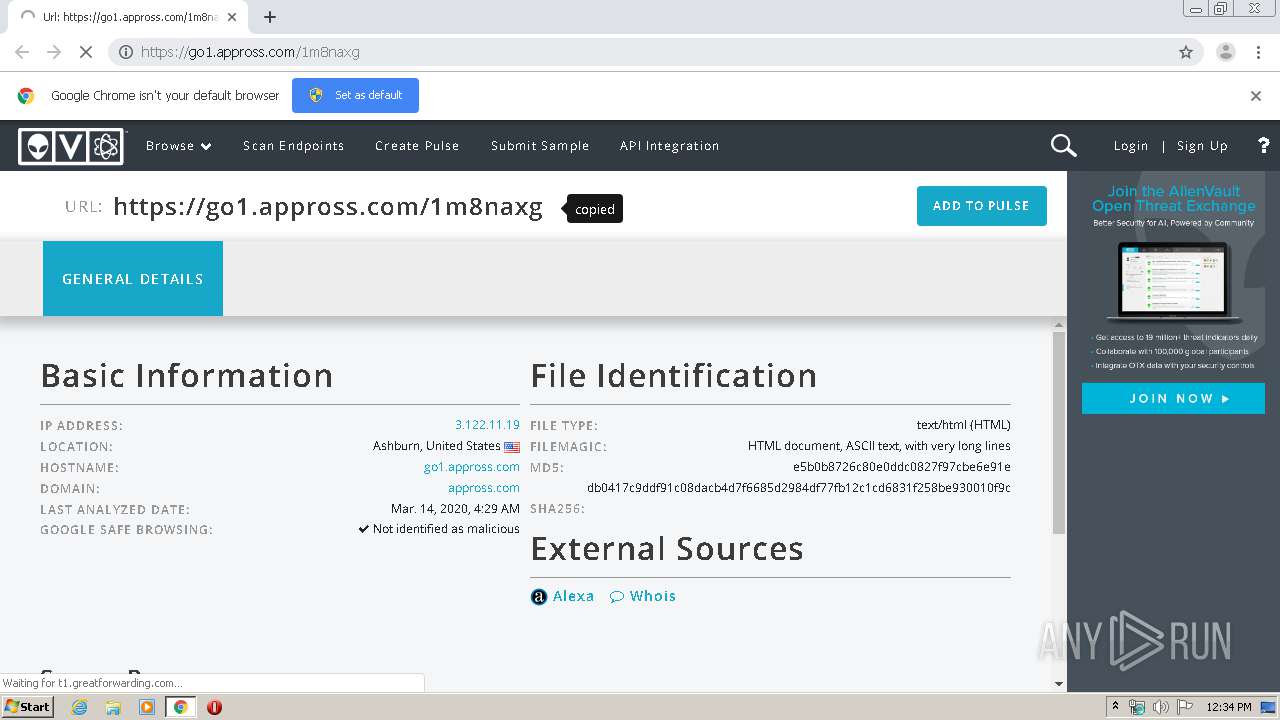The height and width of the screenshot is (720, 1280).
Task: Open the search magnifier icon
Action: click(1063, 146)
